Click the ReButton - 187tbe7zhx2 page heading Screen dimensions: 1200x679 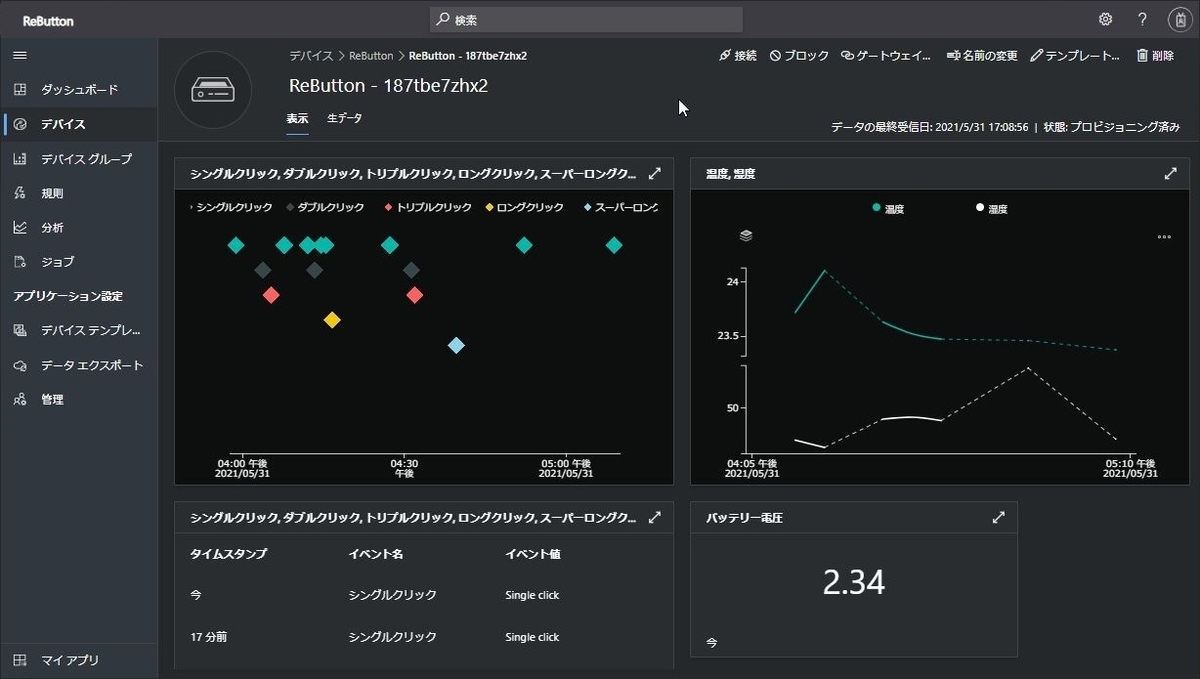388,86
